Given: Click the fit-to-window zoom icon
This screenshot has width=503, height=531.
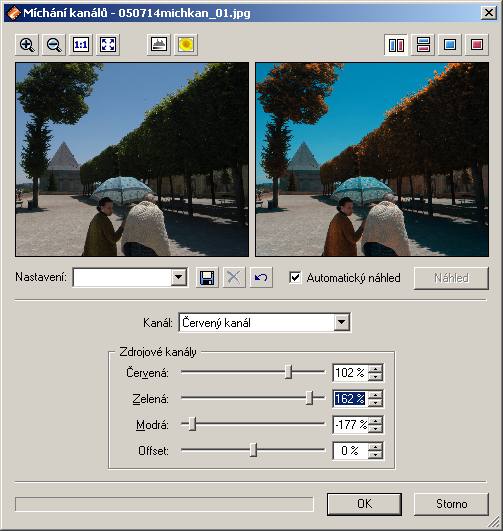Looking at the screenshot, I should 108,45.
